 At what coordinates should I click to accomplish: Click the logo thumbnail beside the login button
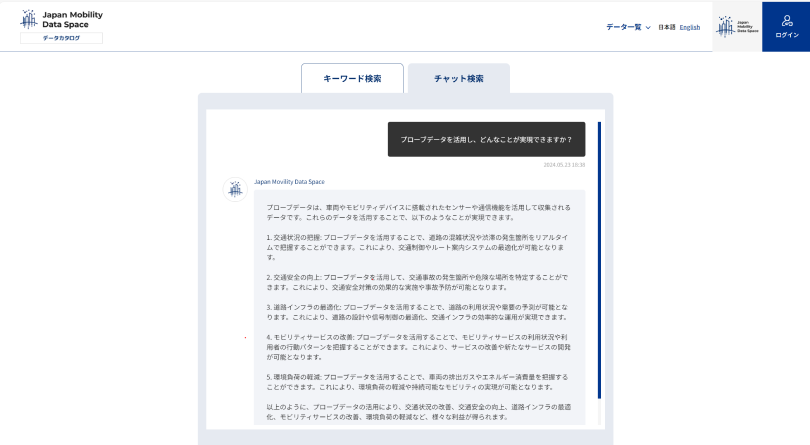(x=737, y=27)
